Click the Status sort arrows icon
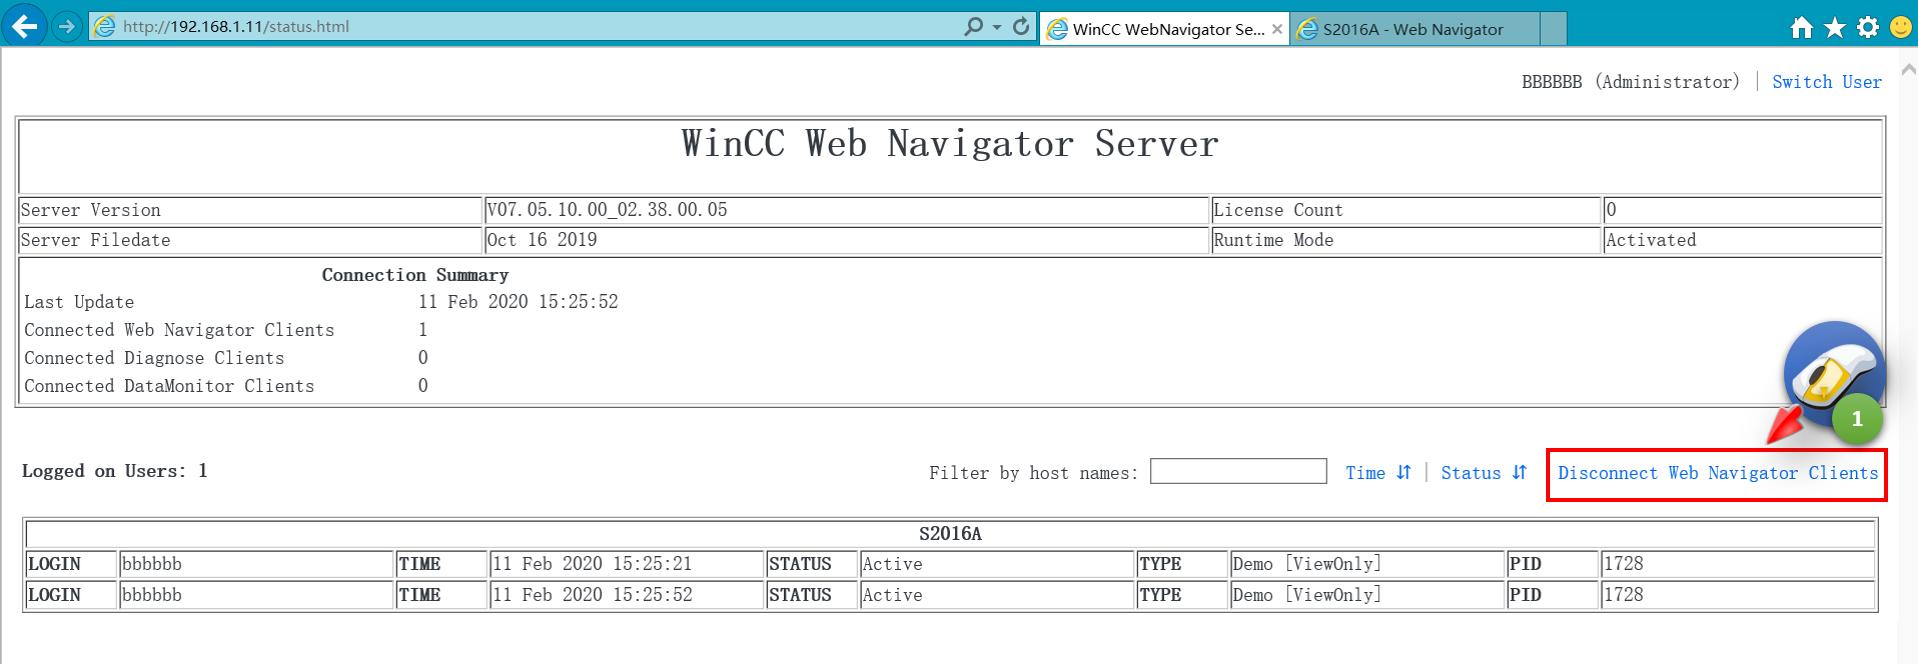This screenshot has width=1918, height=664. (1520, 472)
